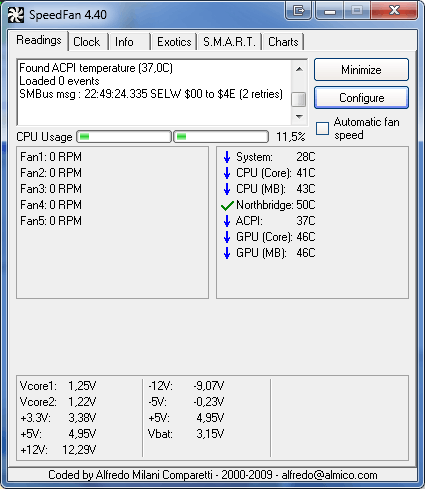Screen dimensions: 425x489
Task: Click the +12V: 12,29V voltage reading
Action: pos(58,450)
